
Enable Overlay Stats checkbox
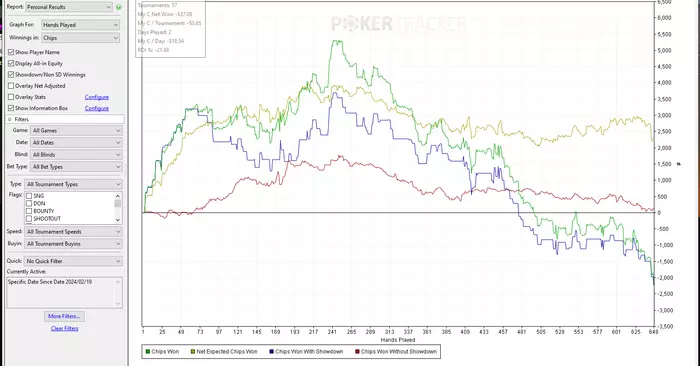[x=11, y=97]
